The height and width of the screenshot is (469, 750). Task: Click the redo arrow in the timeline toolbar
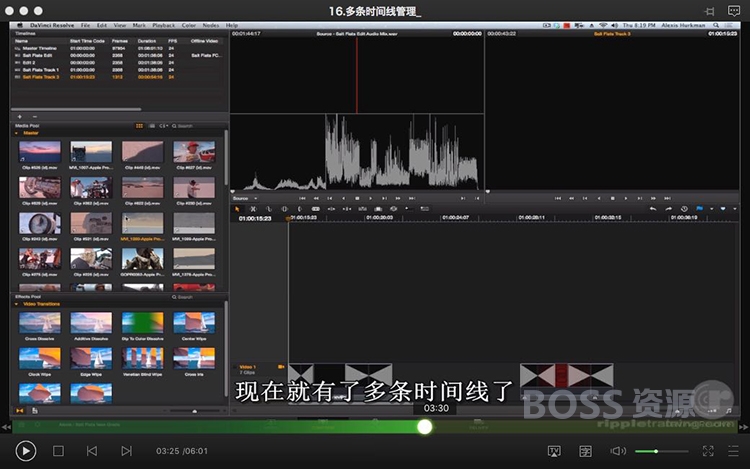668,209
